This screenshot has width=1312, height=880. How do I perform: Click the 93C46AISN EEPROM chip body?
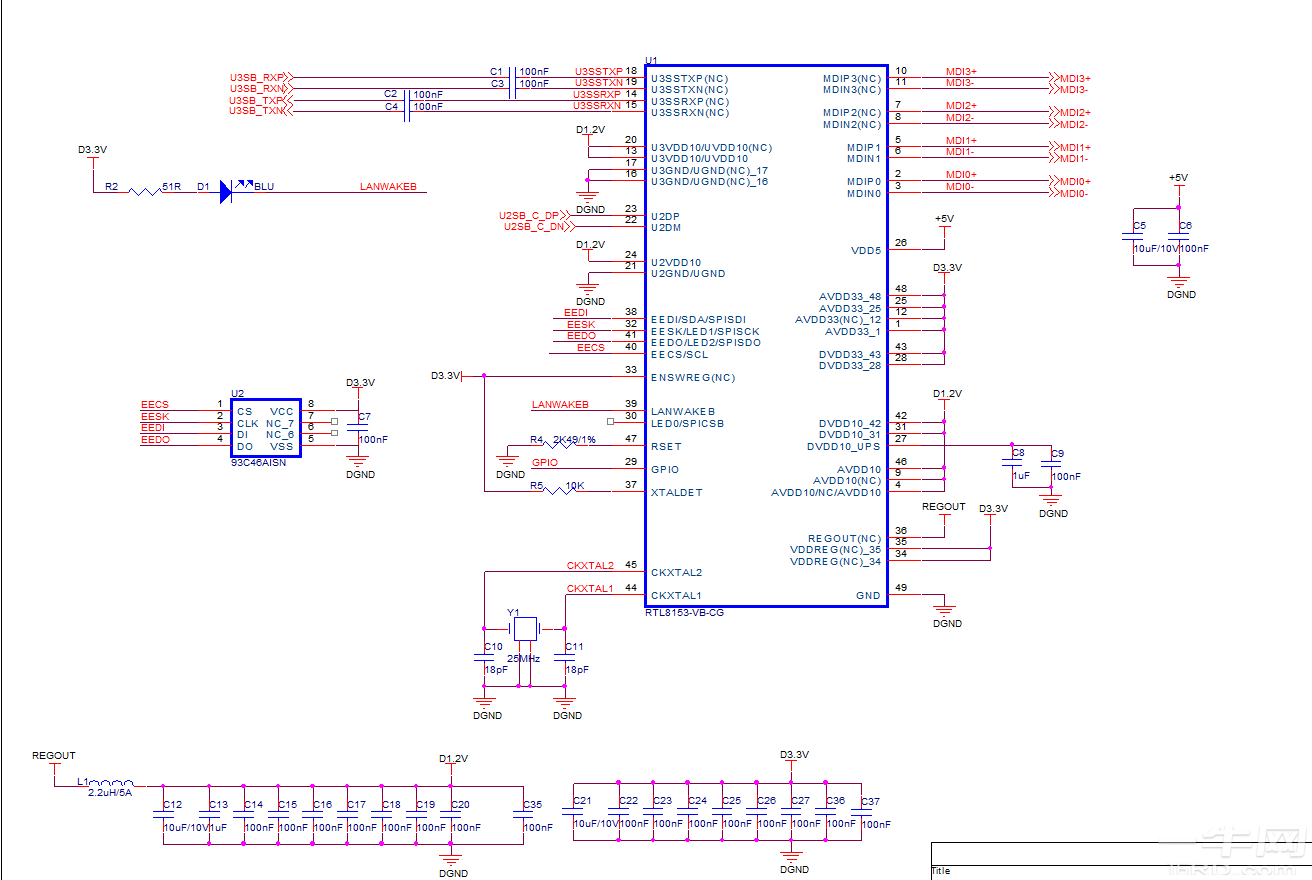[265, 427]
